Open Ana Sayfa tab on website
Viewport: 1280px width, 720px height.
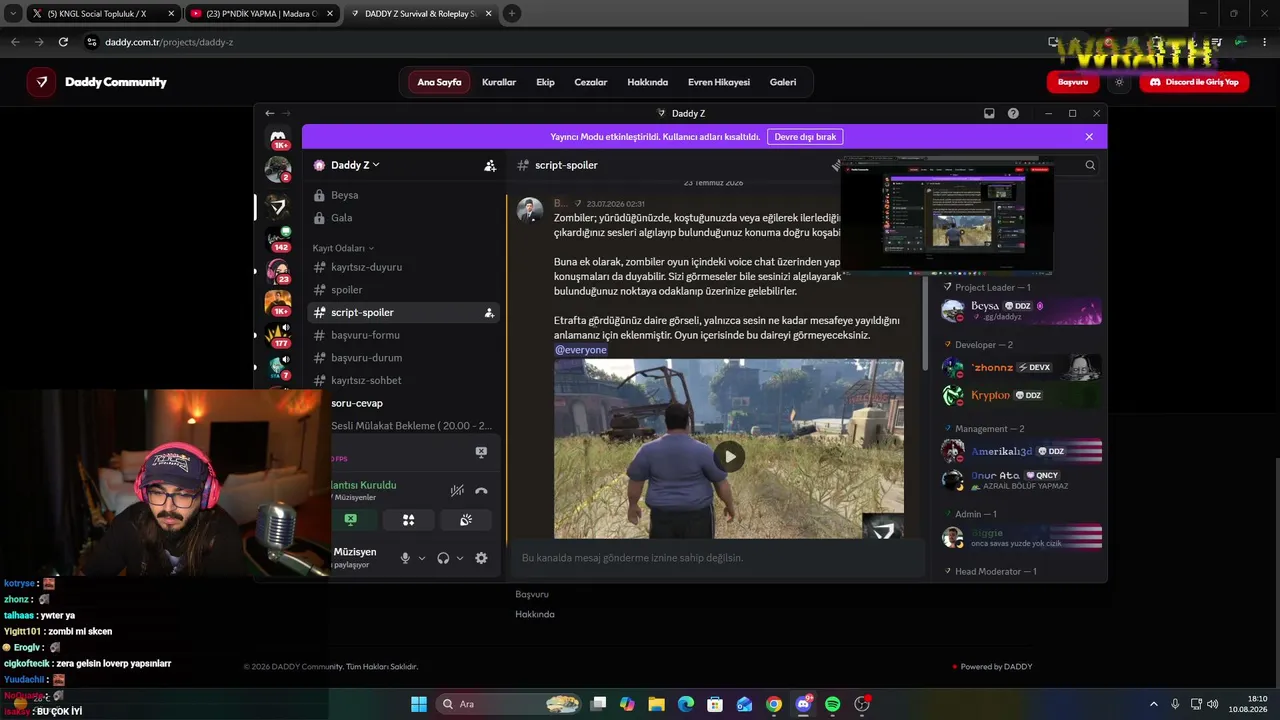click(439, 82)
